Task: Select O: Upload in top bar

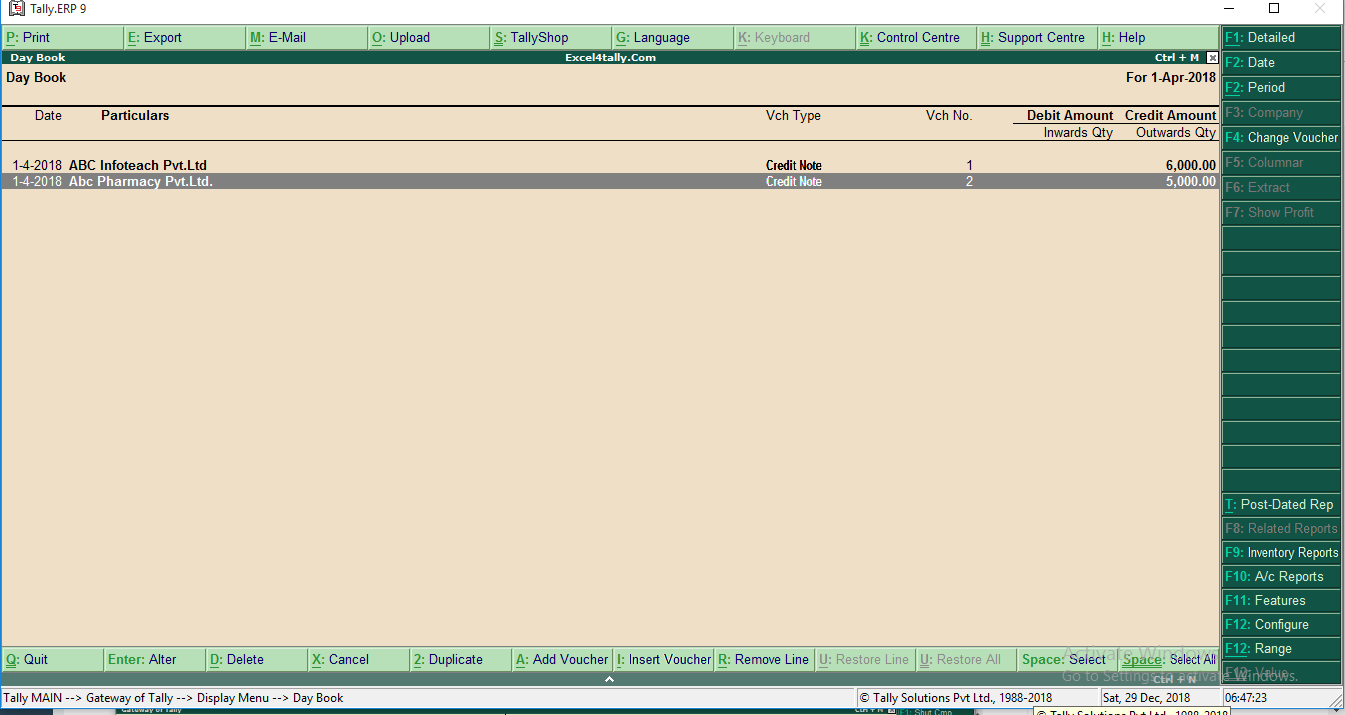Action: pos(429,38)
